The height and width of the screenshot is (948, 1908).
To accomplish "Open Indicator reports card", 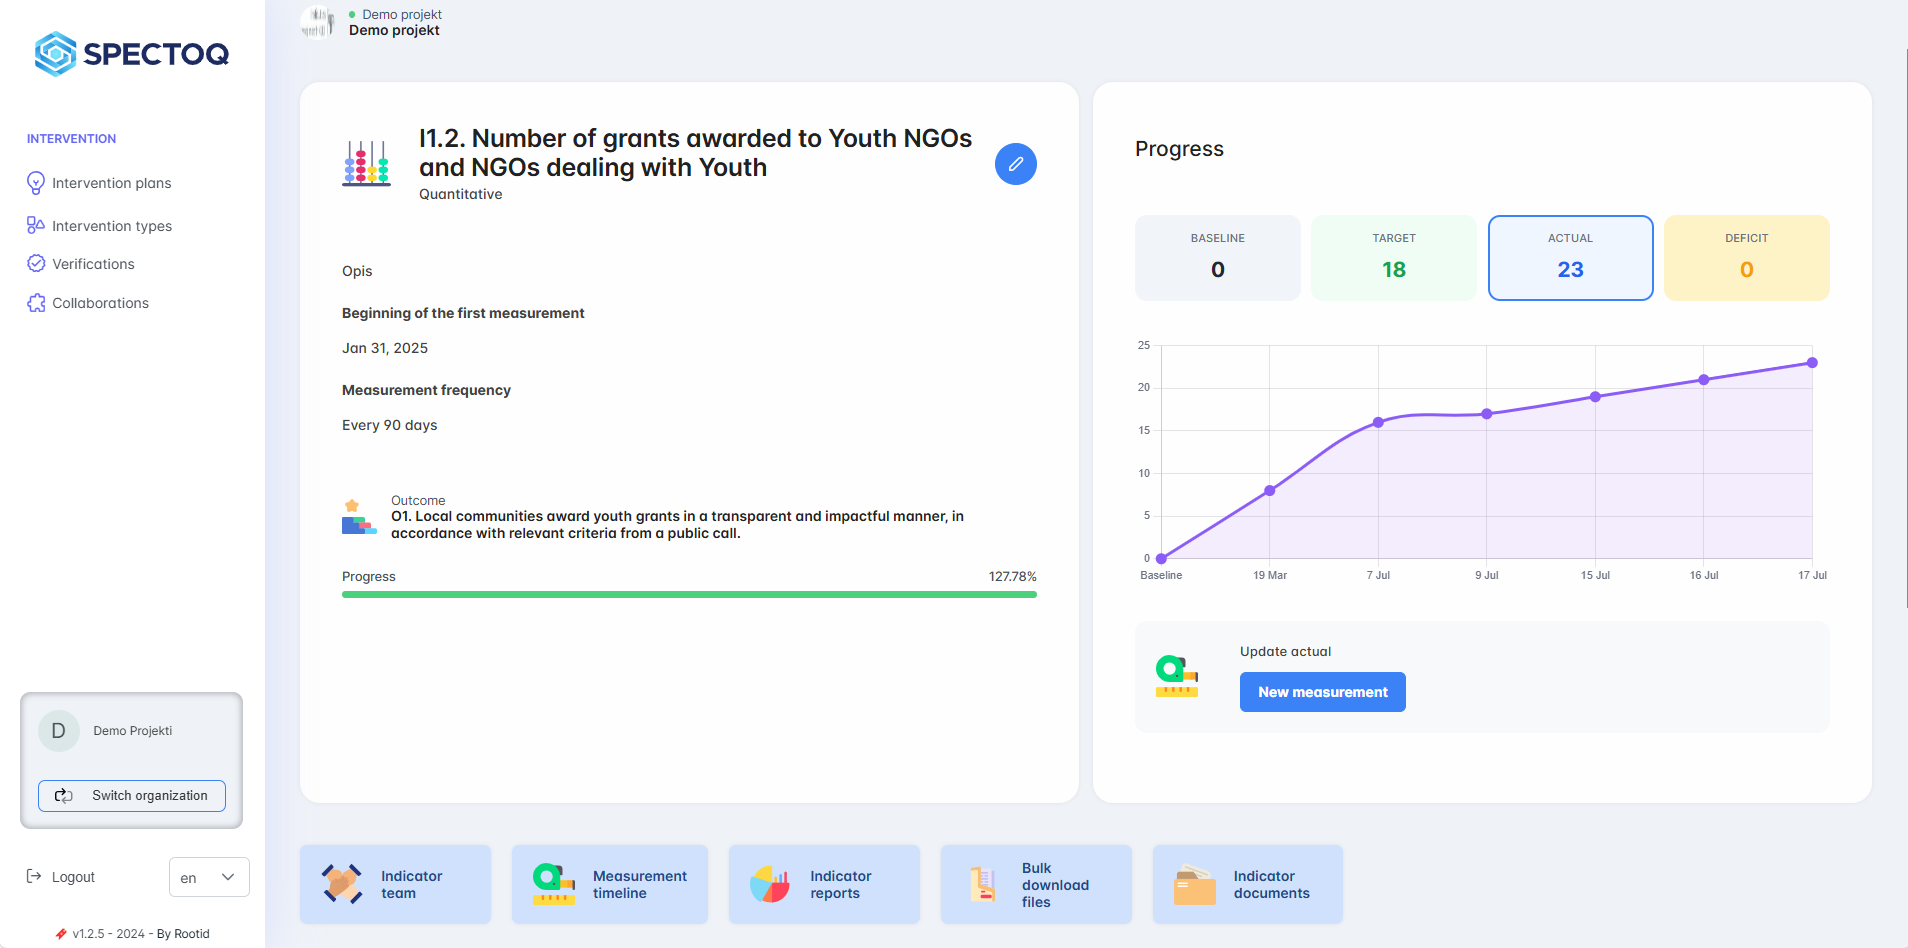I will click(x=824, y=884).
